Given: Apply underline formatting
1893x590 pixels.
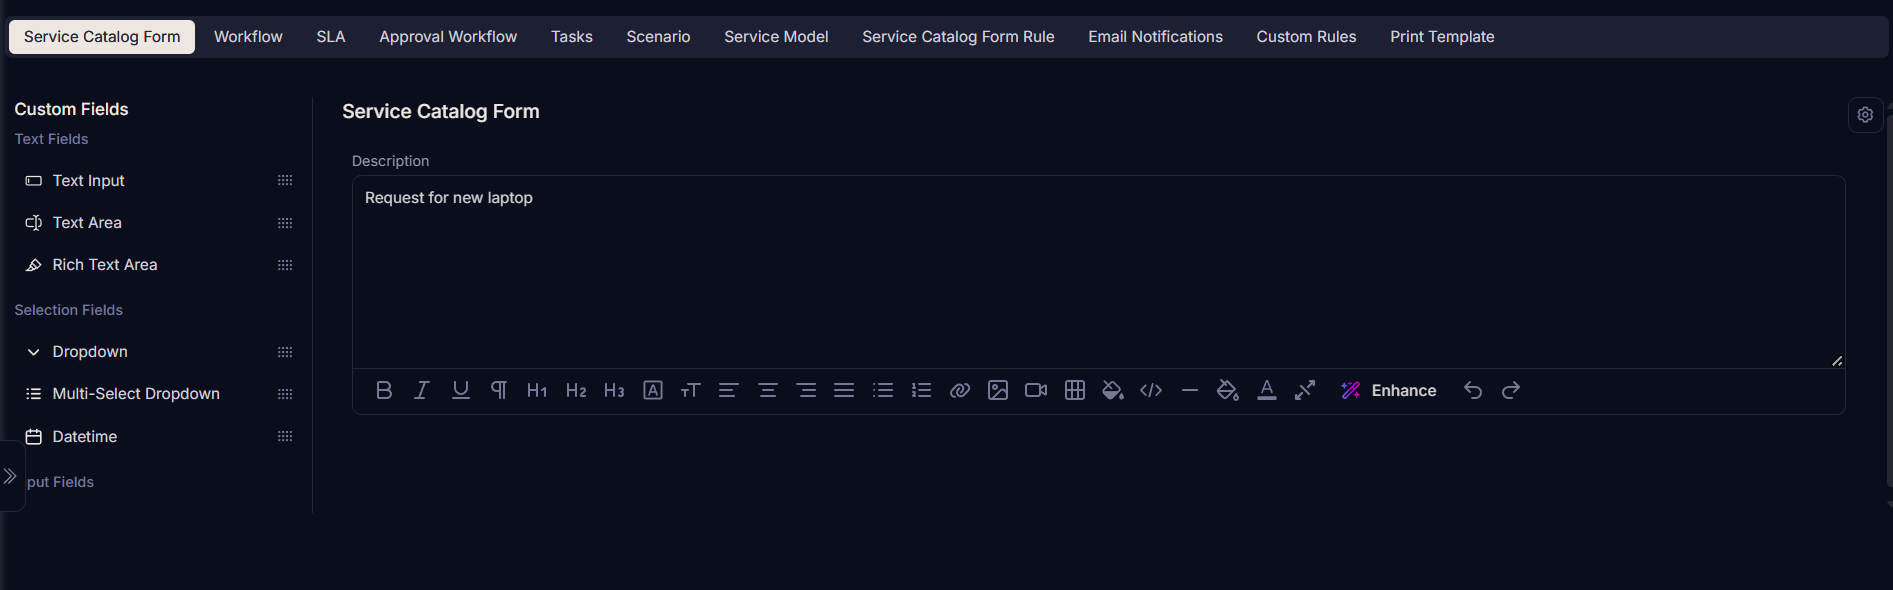Looking at the screenshot, I should click(x=461, y=390).
